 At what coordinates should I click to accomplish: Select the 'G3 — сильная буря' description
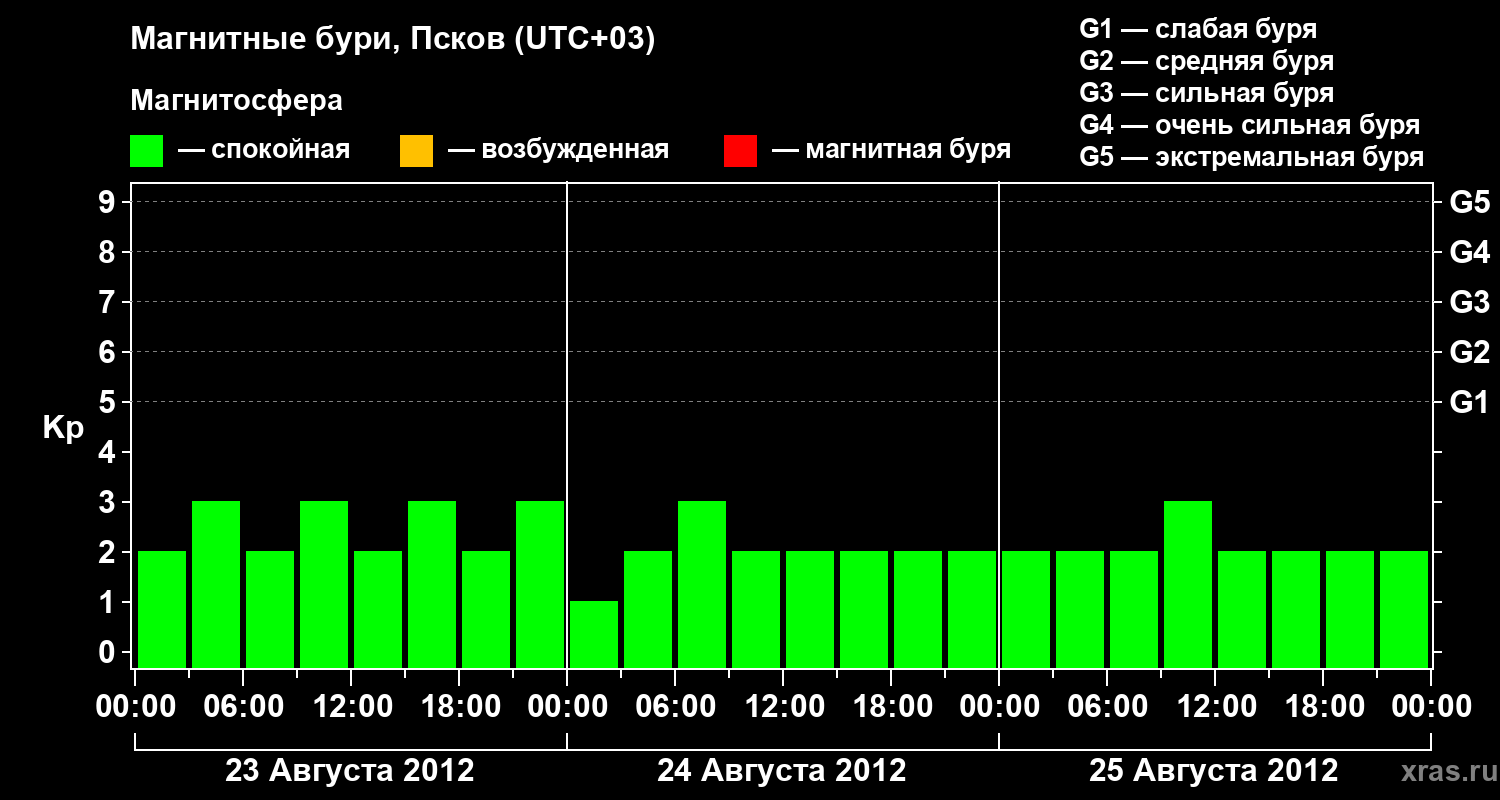coord(1207,93)
